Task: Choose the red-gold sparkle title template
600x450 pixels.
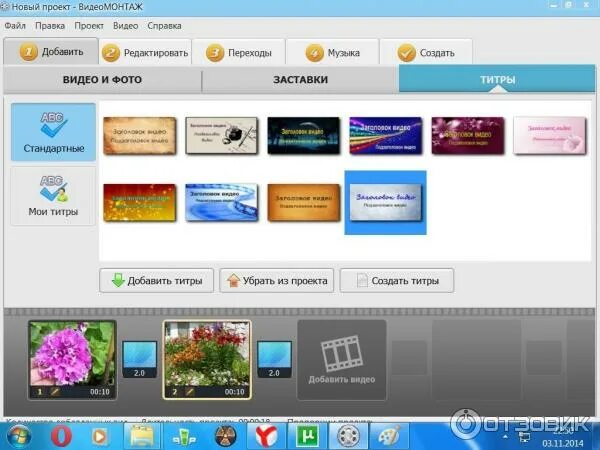Action: (140, 202)
